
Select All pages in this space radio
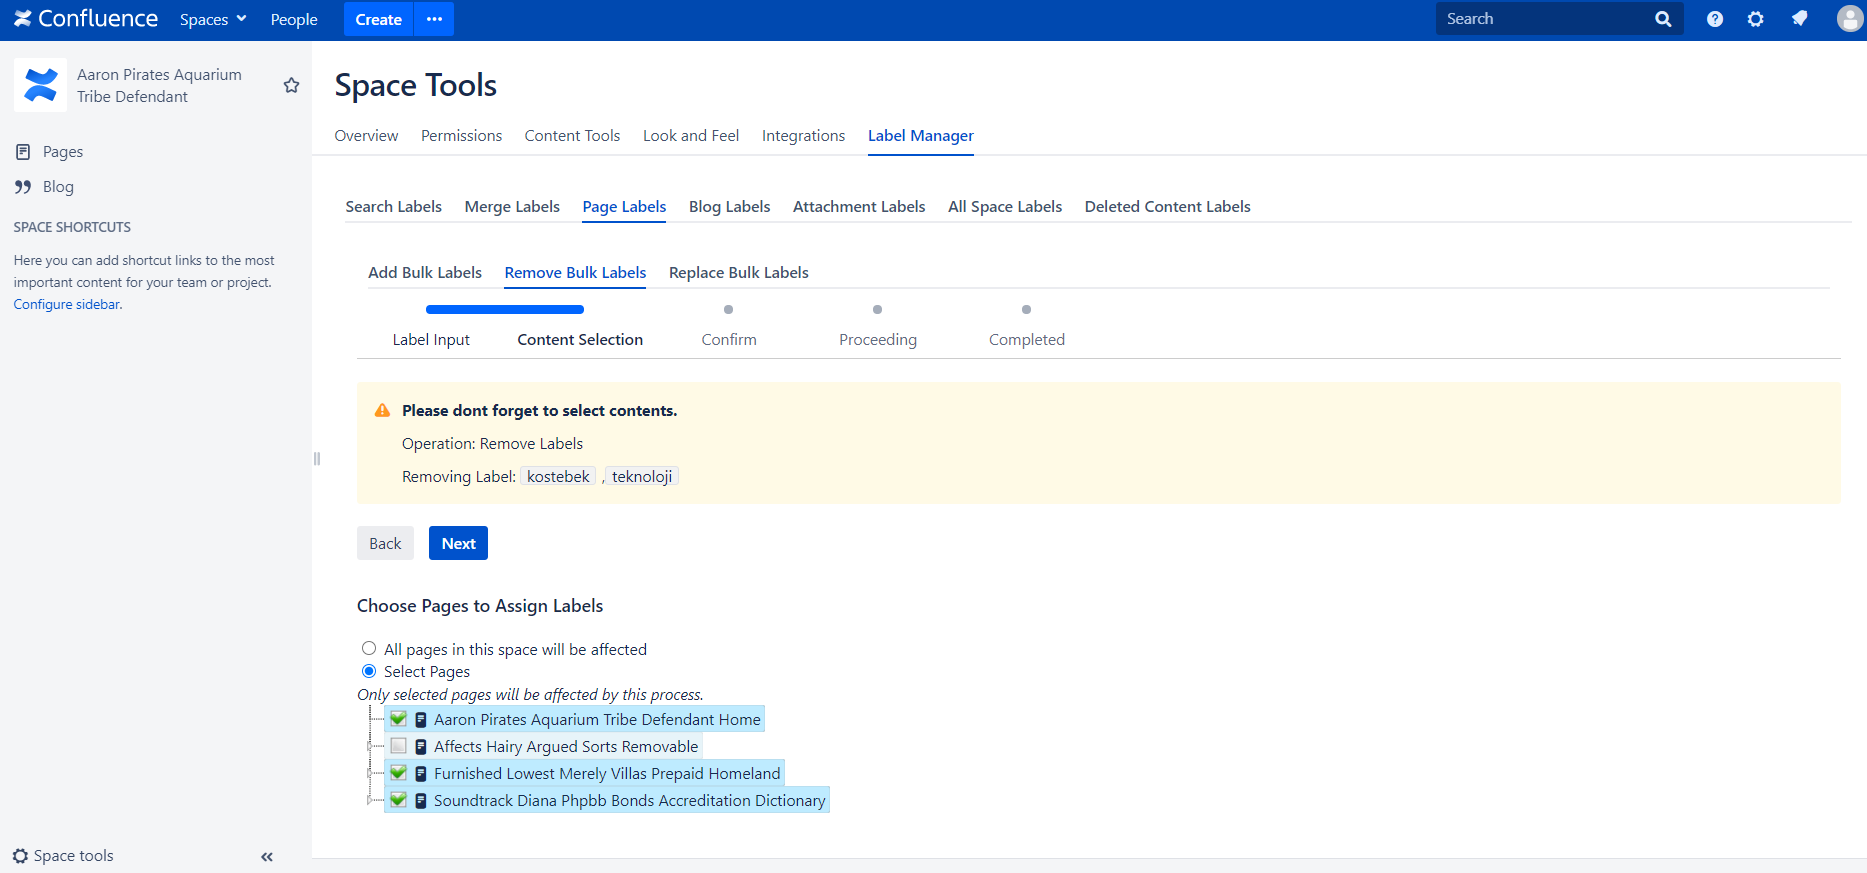[369, 648]
